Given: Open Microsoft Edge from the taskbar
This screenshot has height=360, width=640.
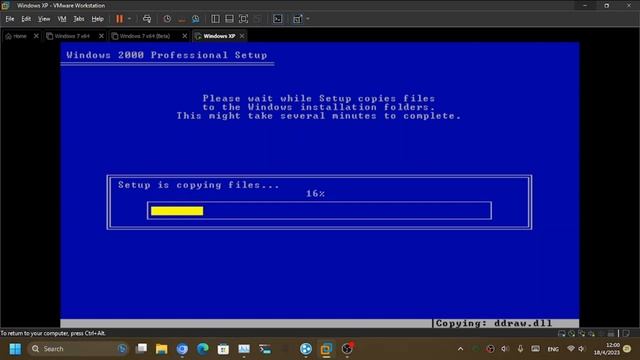Looking at the screenshot, I should (x=202, y=349).
